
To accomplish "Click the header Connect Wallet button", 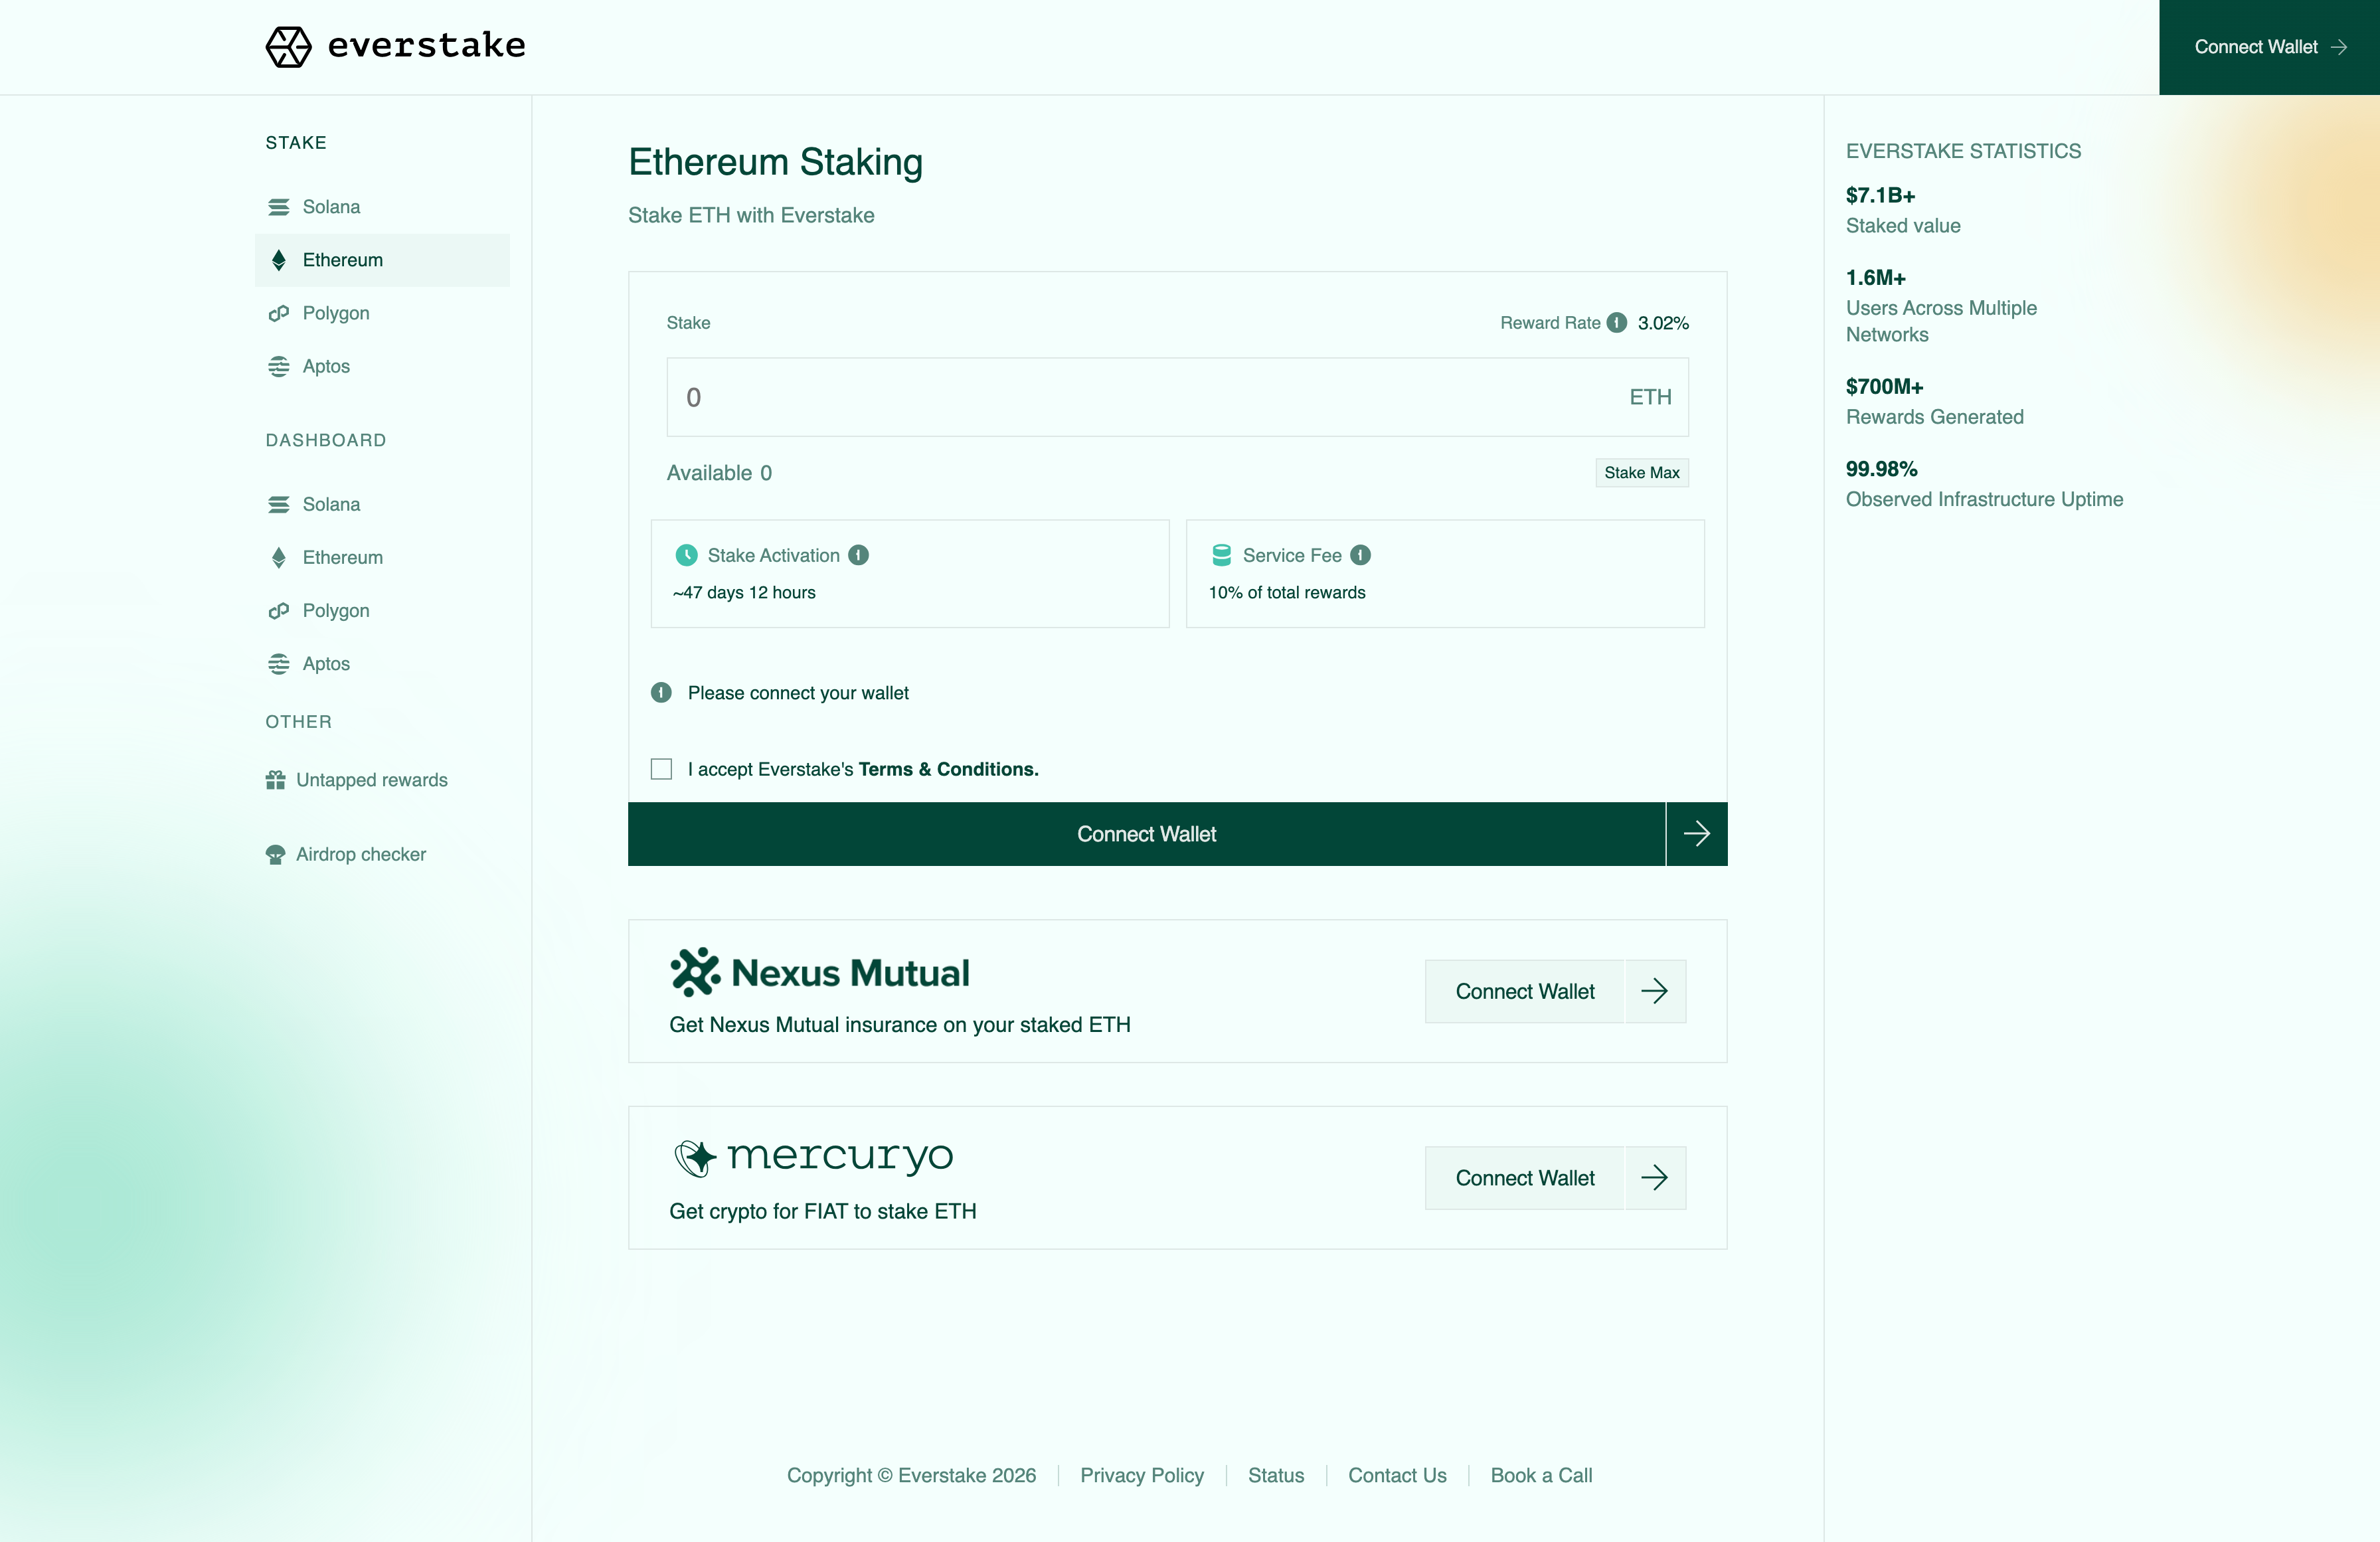I will tap(2269, 47).
